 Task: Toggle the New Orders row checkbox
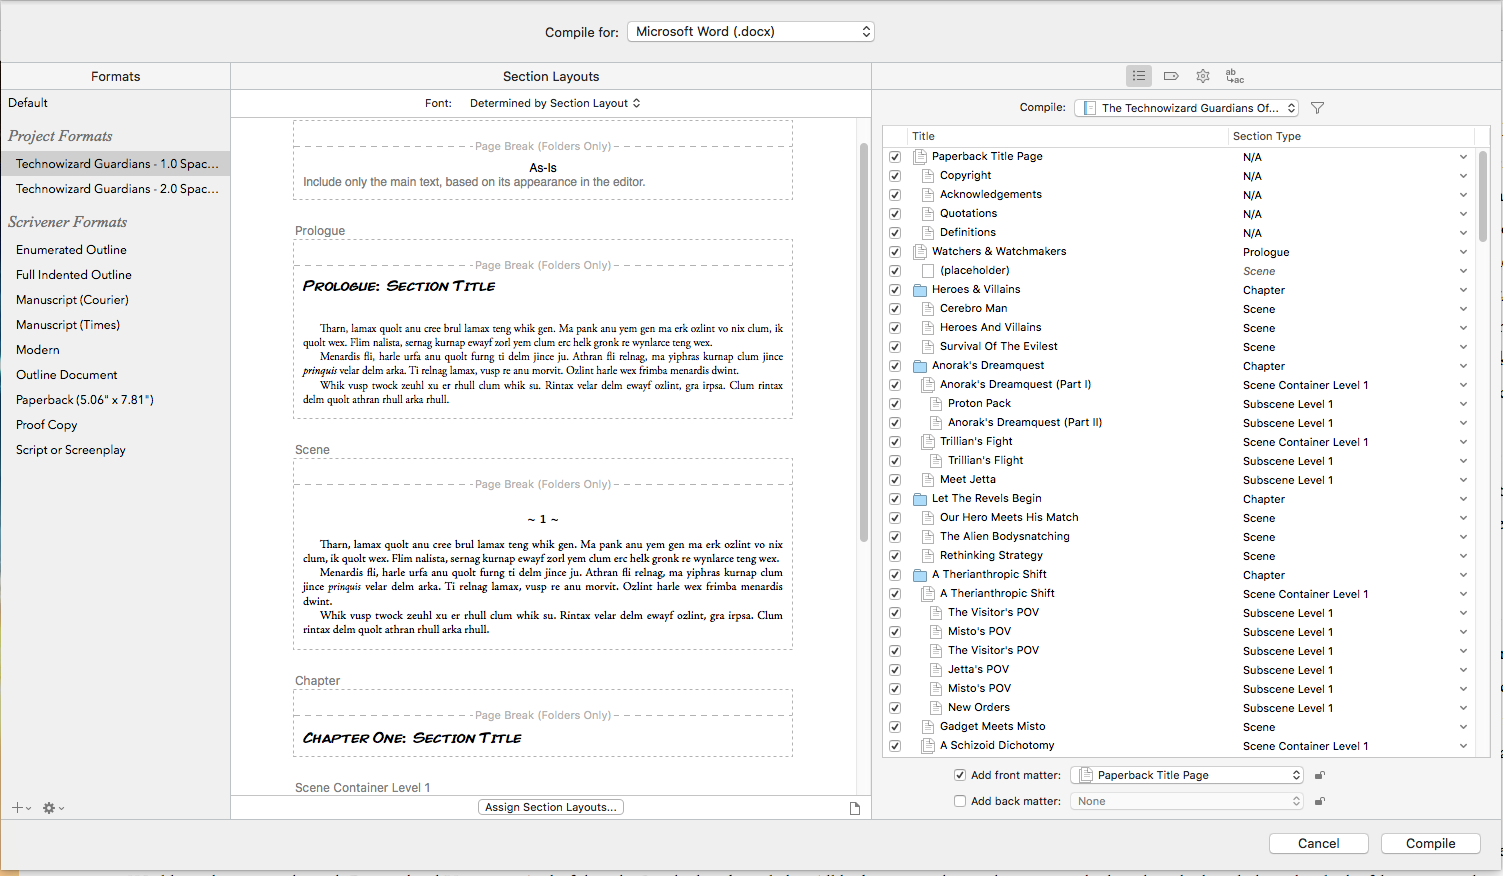[895, 708]
